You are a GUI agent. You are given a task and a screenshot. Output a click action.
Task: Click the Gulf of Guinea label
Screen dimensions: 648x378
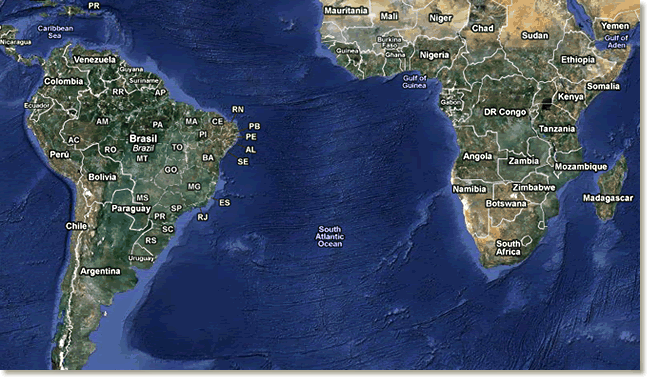(415, 82)
